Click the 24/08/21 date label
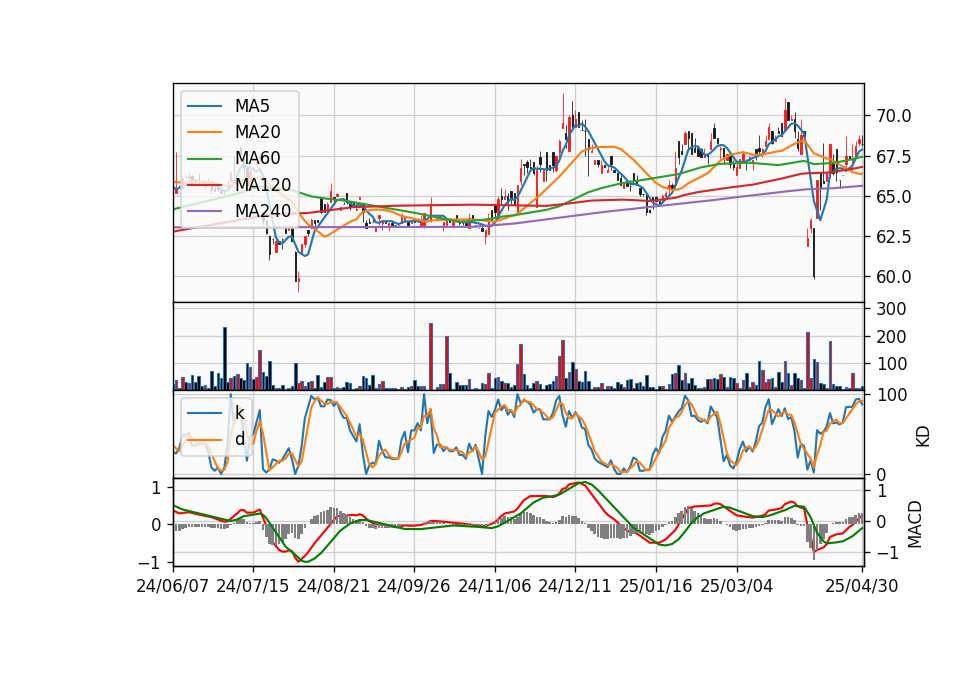The height and width of the screenshot is (690, 960). (334, 587)
